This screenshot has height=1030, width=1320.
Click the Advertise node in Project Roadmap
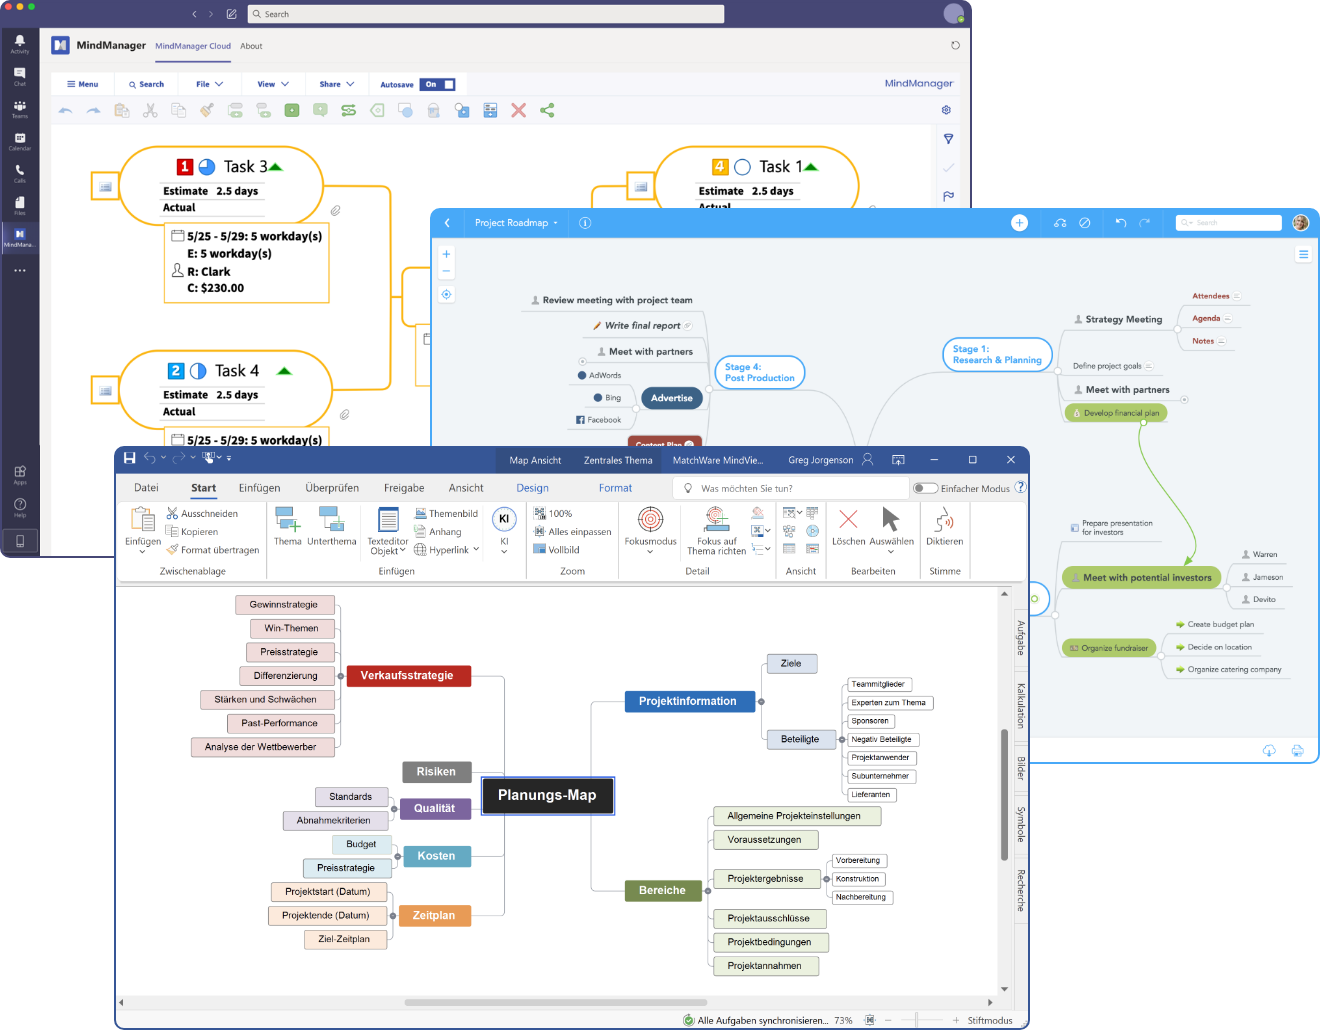tap(672, 398)
